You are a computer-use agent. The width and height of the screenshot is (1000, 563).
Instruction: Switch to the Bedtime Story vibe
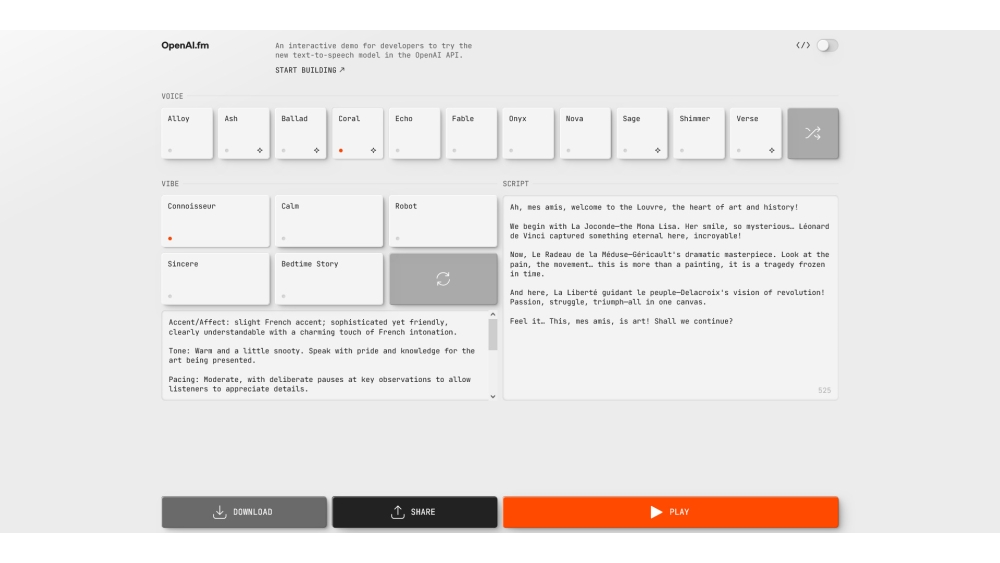pos(329,279)
